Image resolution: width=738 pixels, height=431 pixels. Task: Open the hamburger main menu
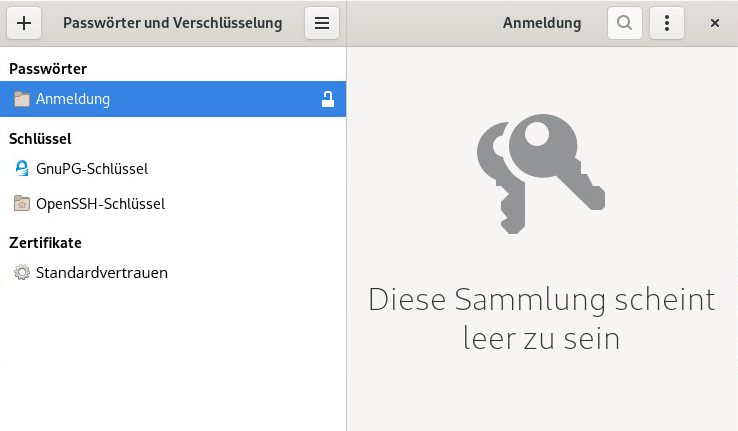tap(321, 23)
